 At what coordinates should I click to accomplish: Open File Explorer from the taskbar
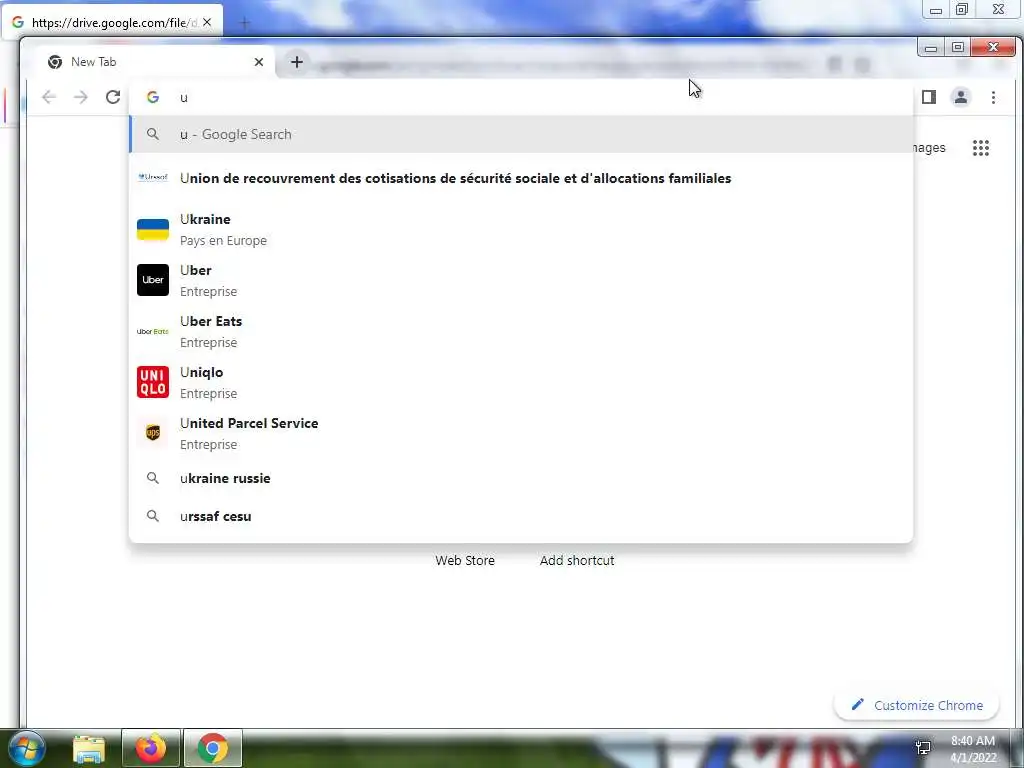[89, 748]
